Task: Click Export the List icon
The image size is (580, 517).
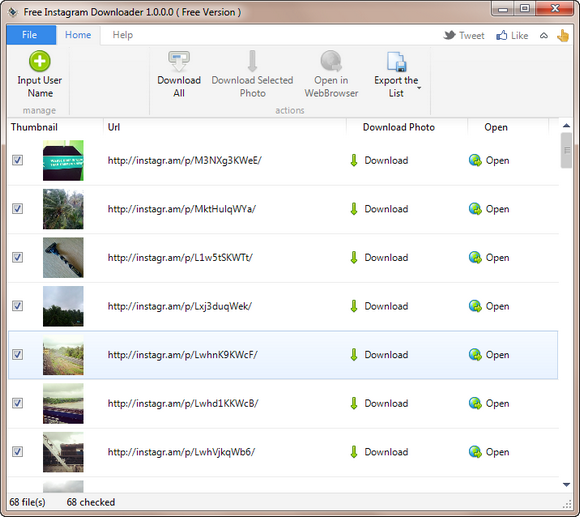Action: pyautogui.click(x=397, y=61)
